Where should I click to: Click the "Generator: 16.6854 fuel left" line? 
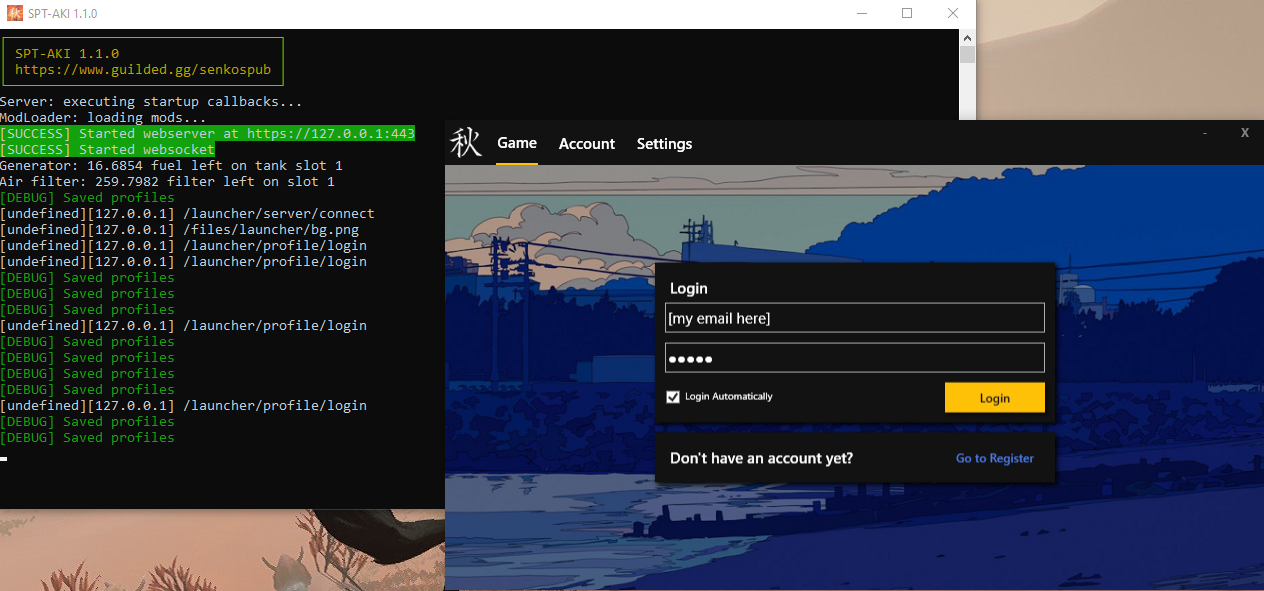click(171, 165)
